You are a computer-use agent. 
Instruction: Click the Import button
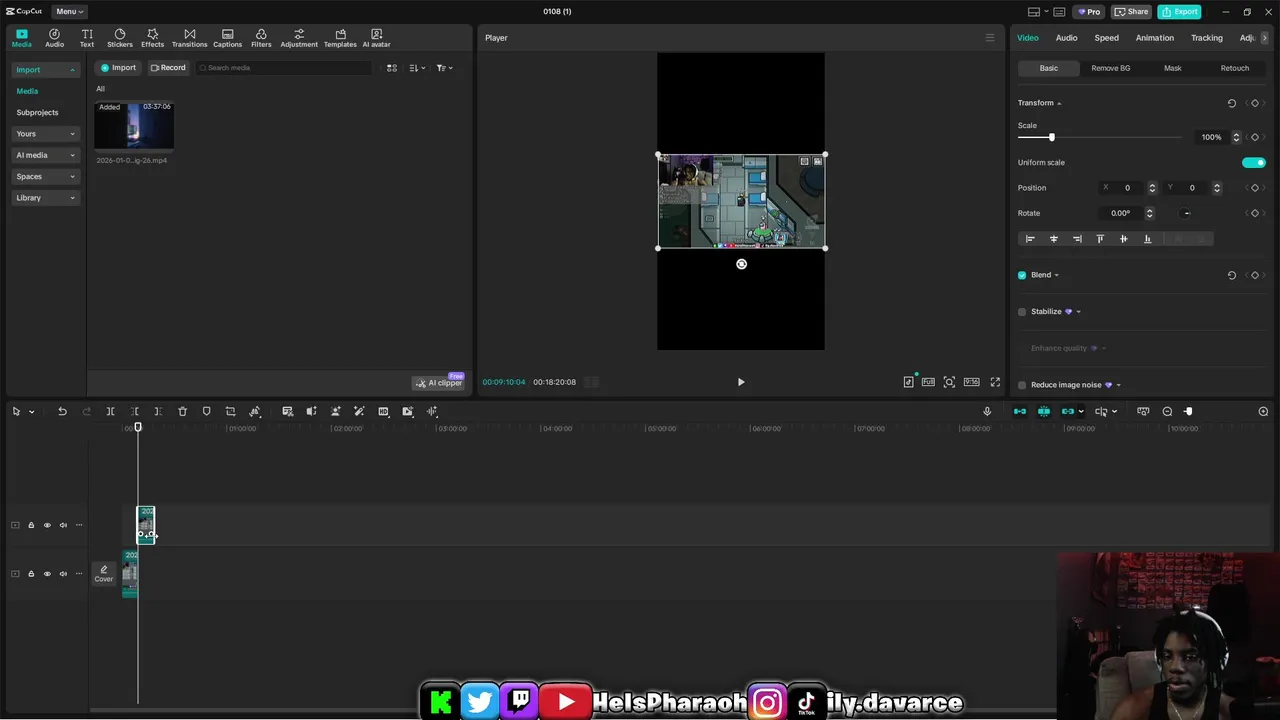click(118, 68)
